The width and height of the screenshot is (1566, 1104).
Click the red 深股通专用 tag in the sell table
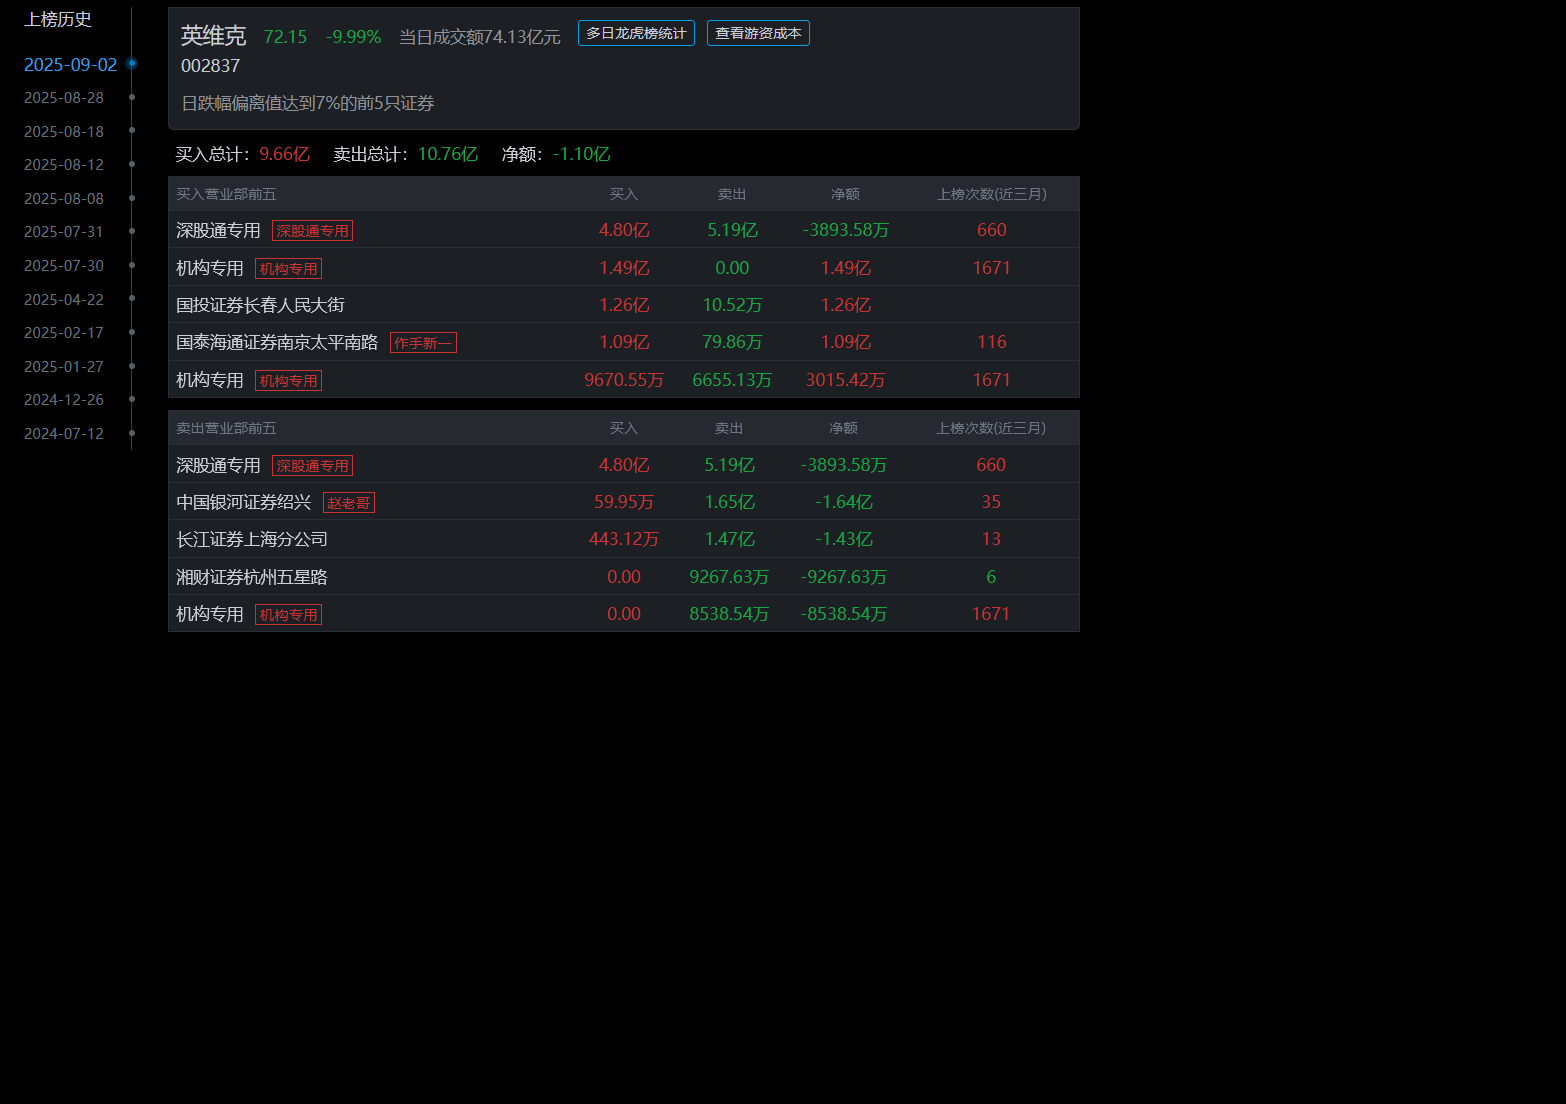(312, 466)
